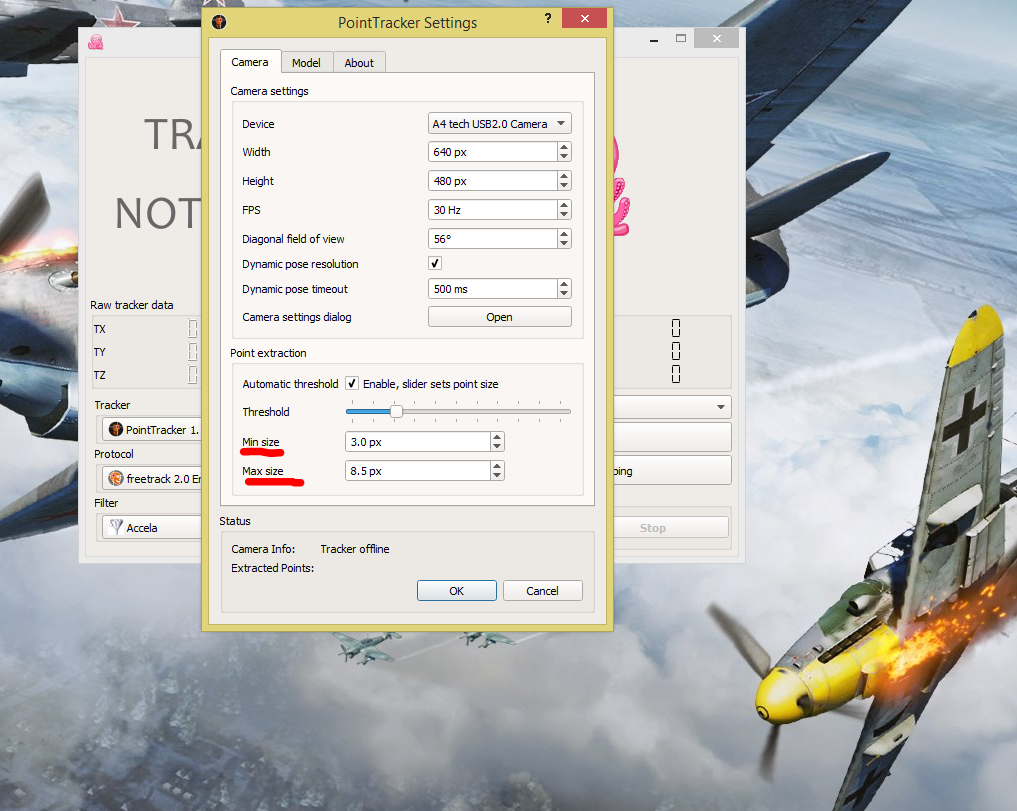
Task: Click the PointTracker Settings title bar icon
Action: tap(219, 23)
